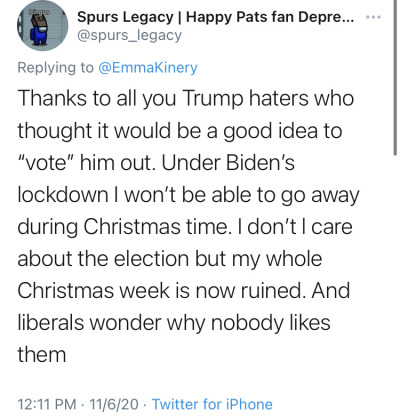Tap the 'Replying to' label
The width and height of the screenshot is (400, 419).
(x=56, y=68)
